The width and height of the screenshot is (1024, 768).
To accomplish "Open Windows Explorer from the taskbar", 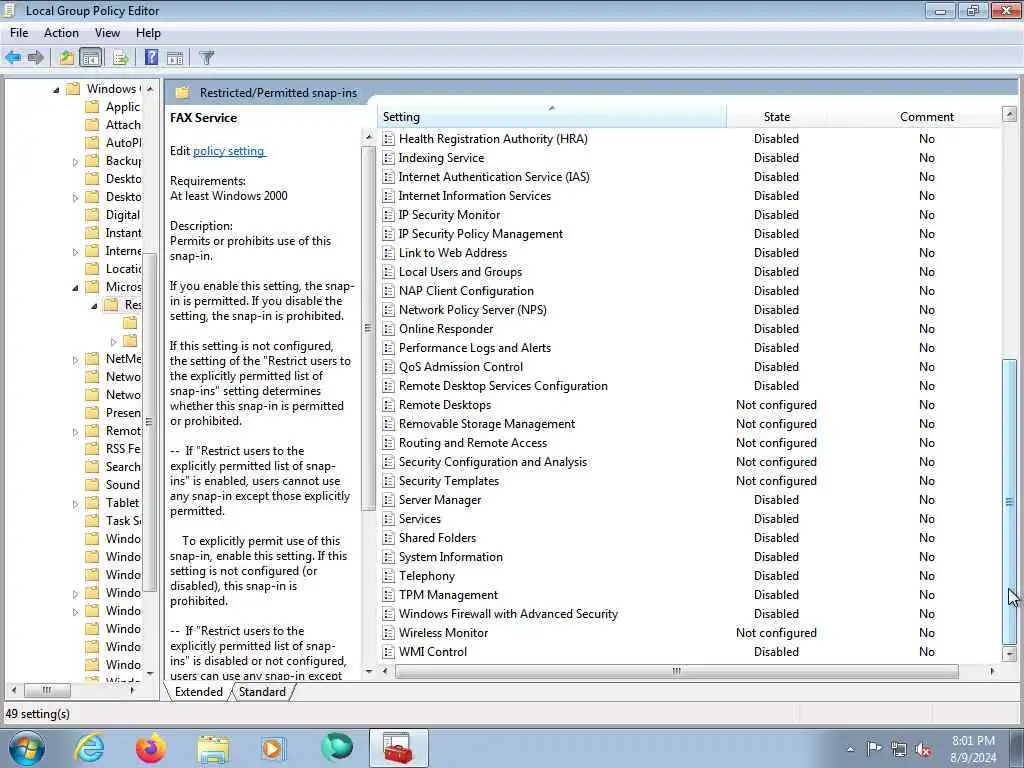I will coord(213,749).
